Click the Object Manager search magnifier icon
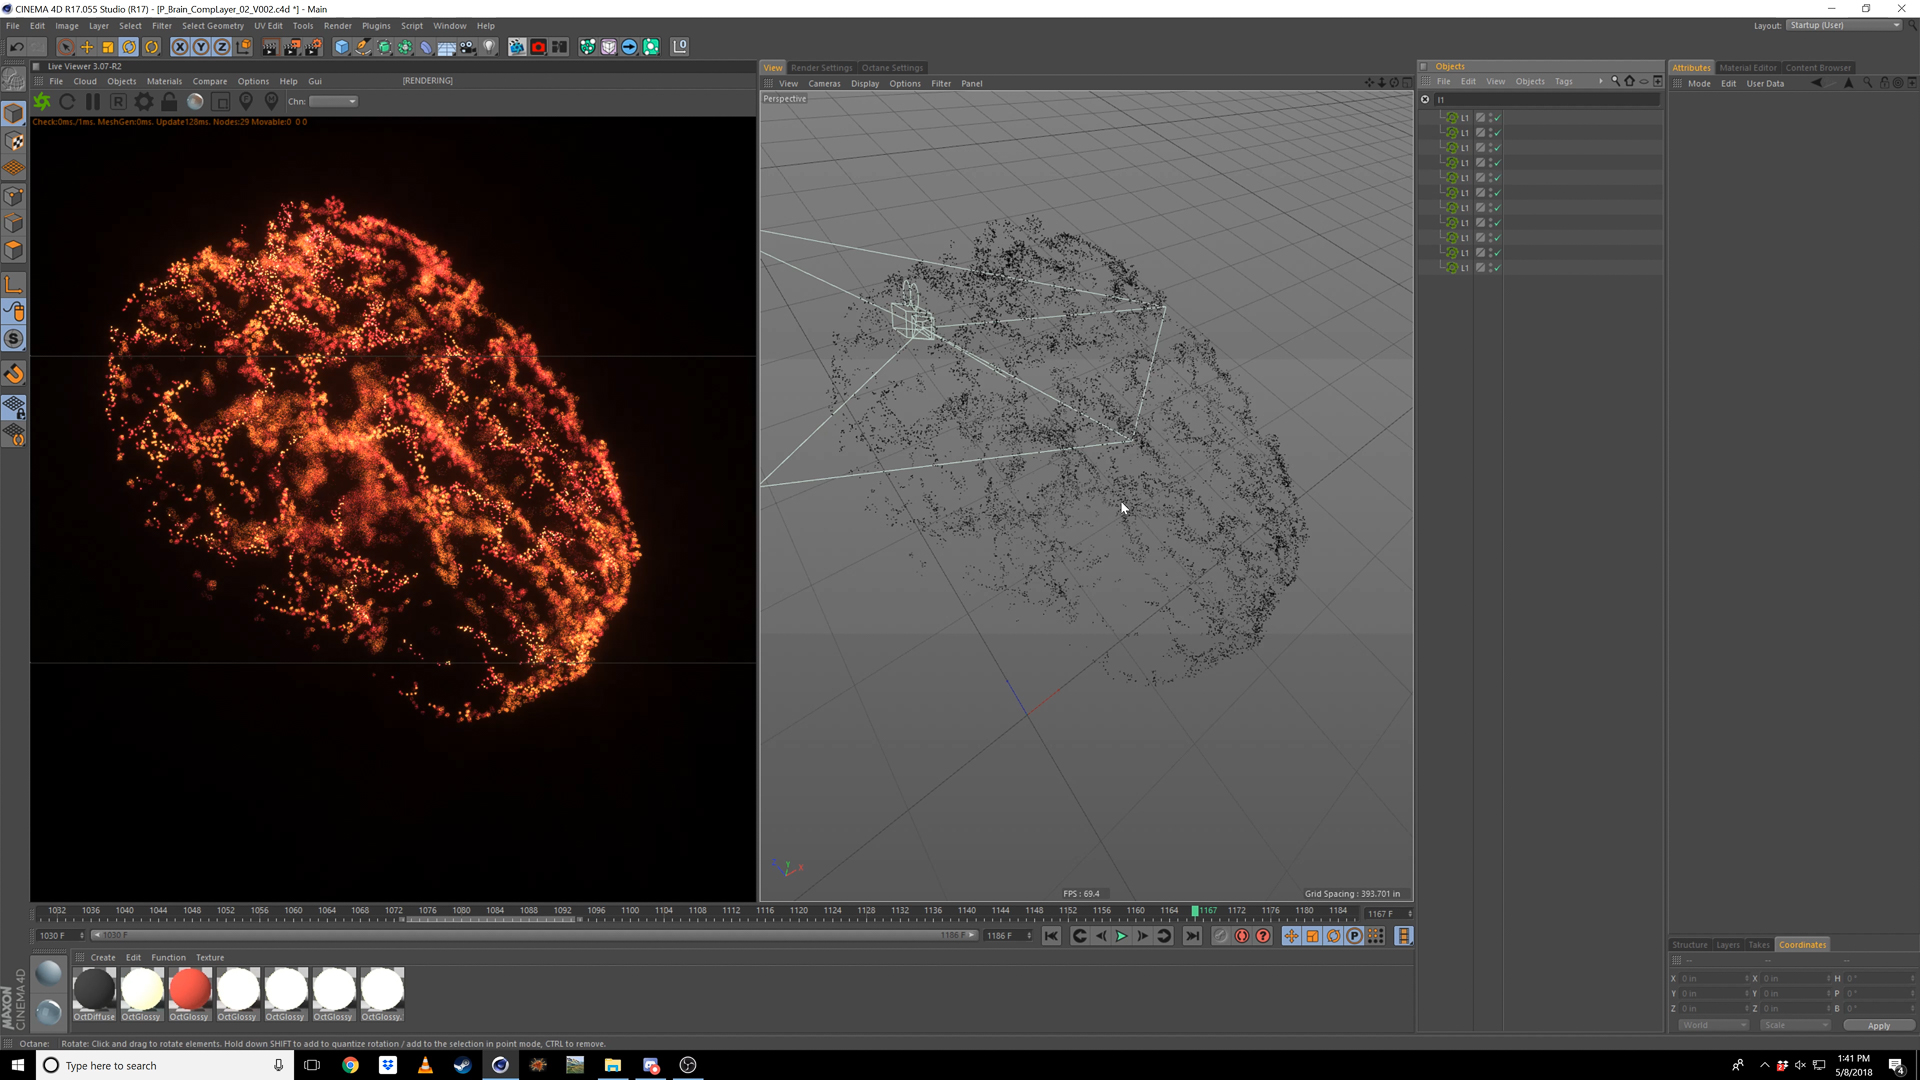 pyautogui.click(x=1615, y=81)
